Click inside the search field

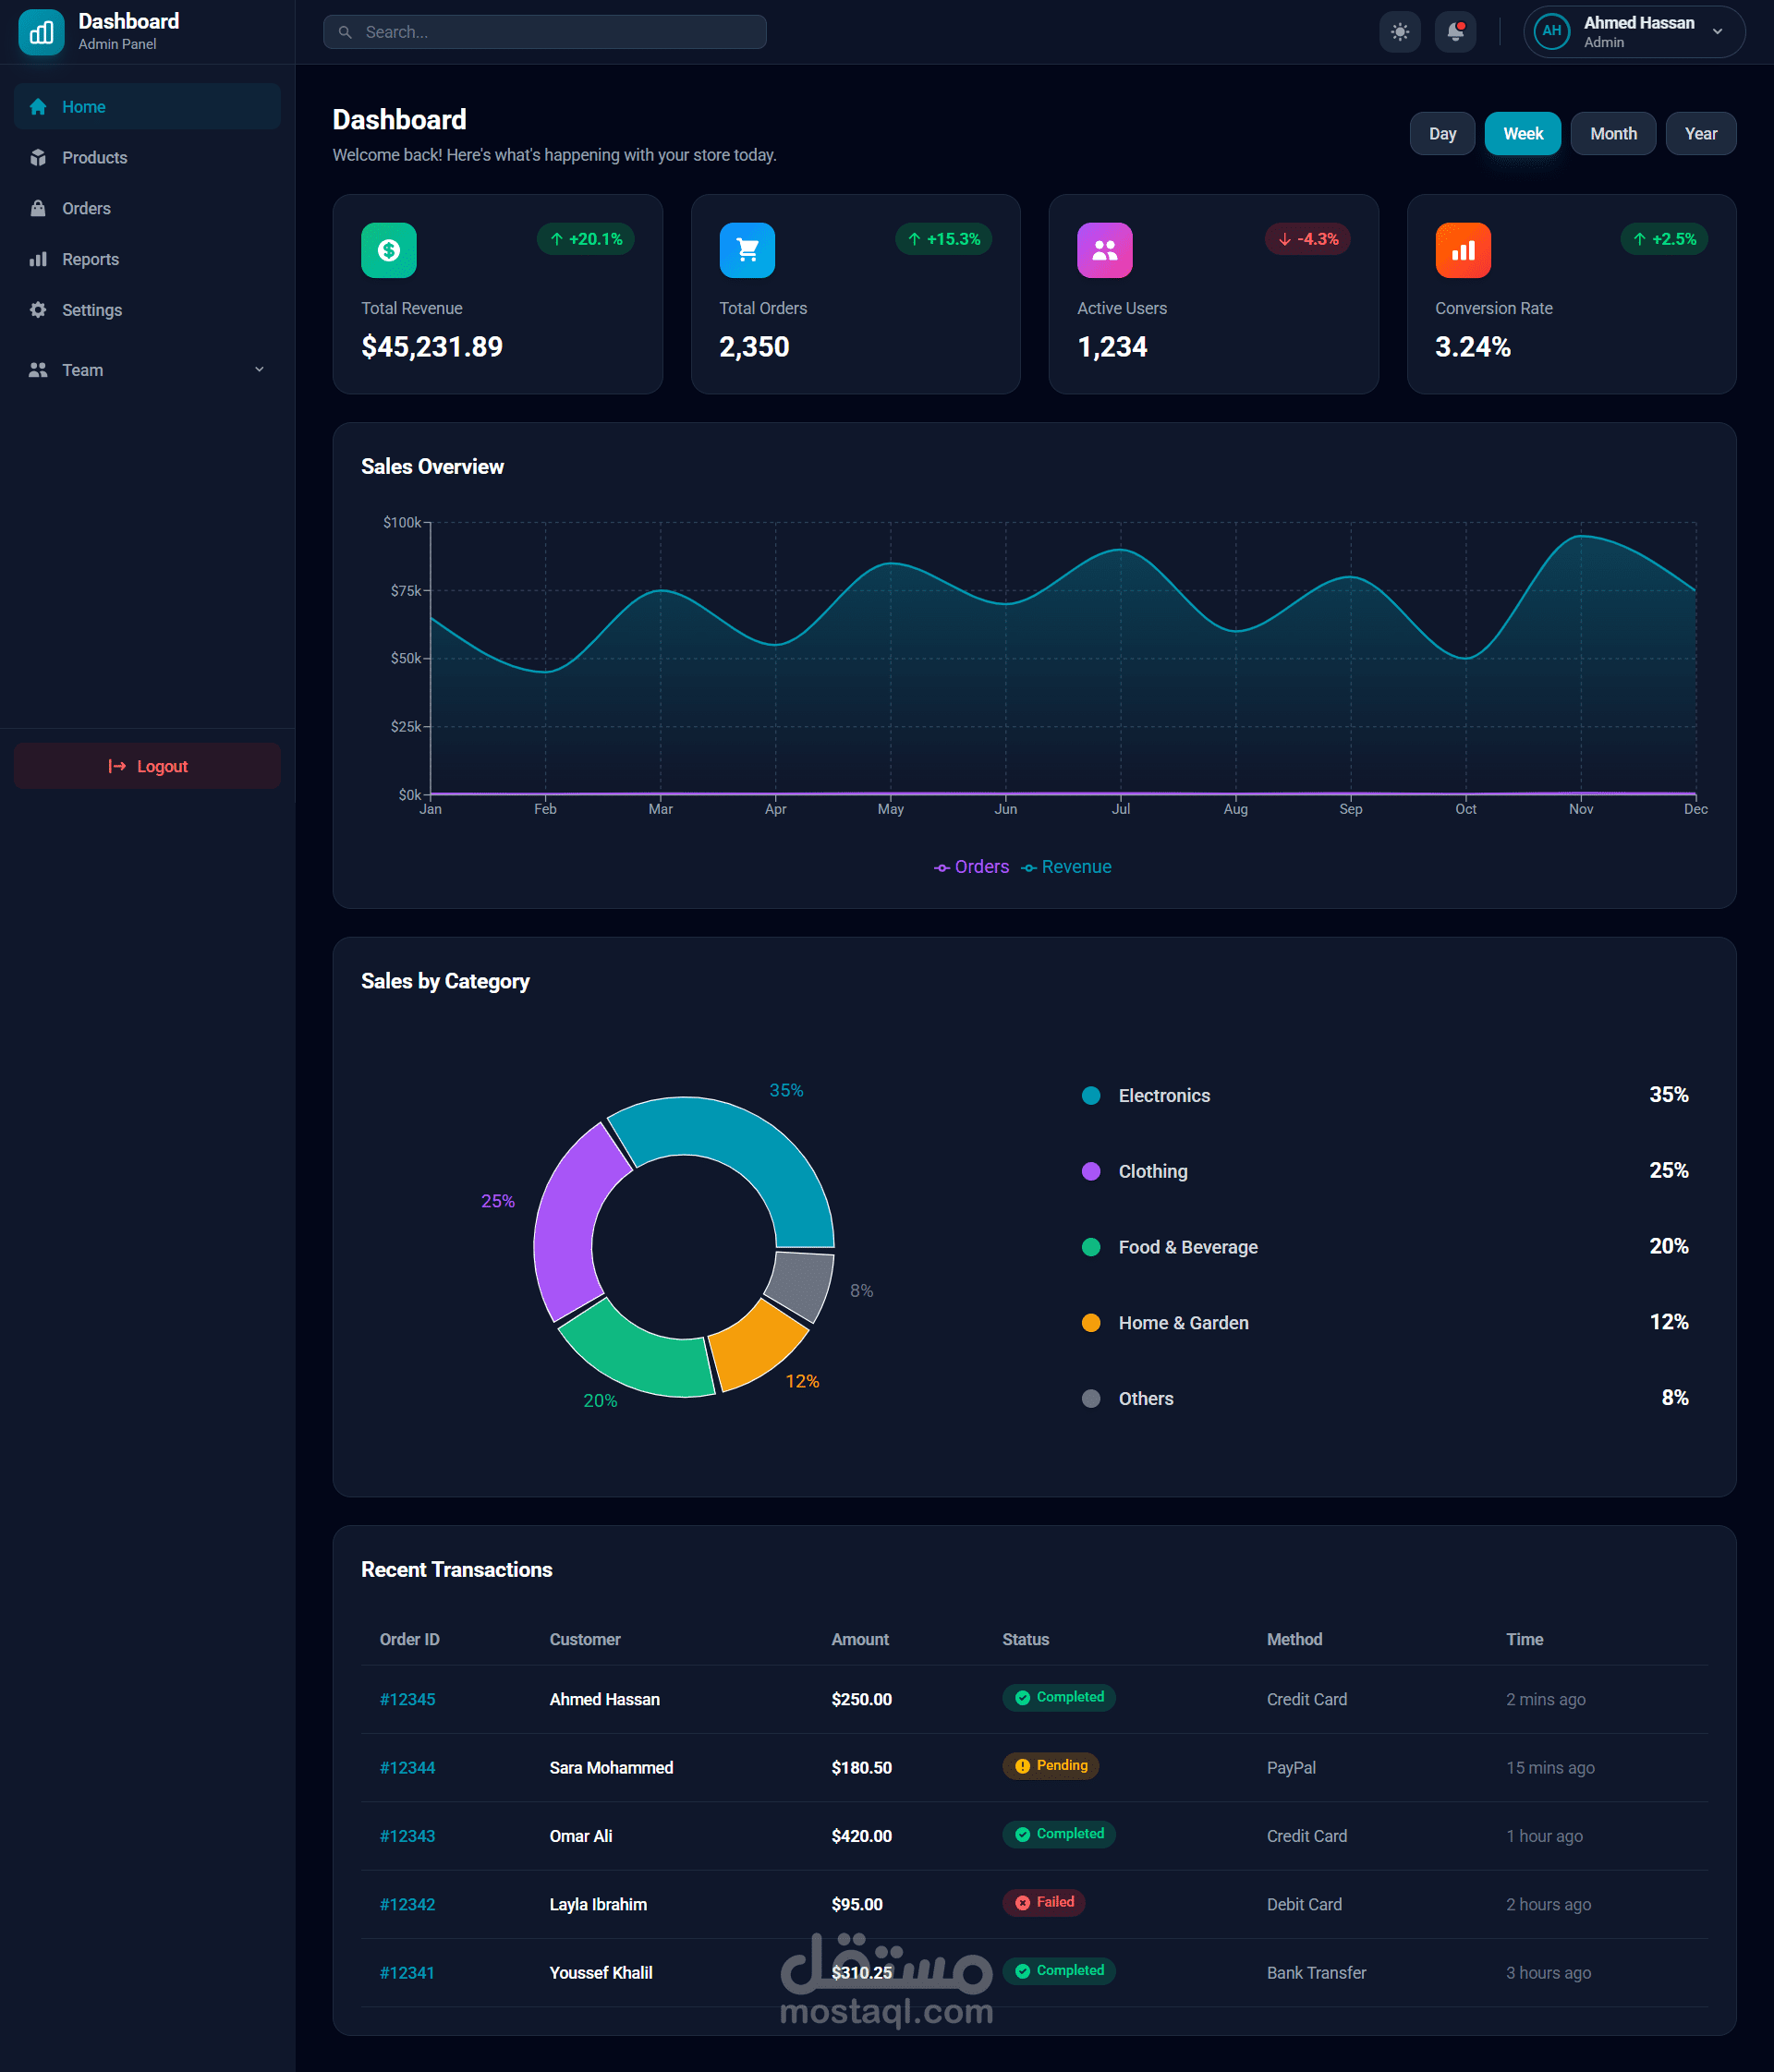[x=545, y=31]
